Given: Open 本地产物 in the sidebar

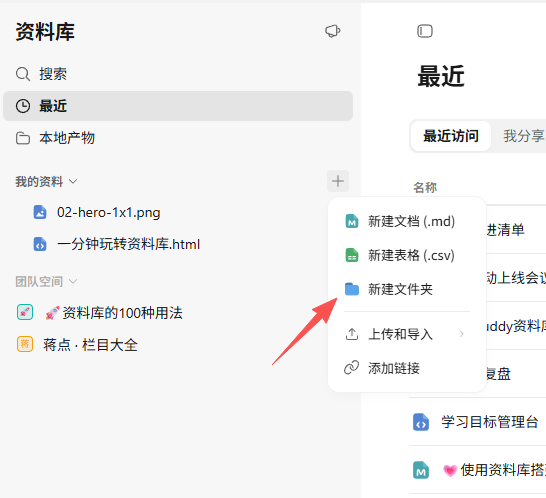Looking at the screenshot, I should pos(178,138).
